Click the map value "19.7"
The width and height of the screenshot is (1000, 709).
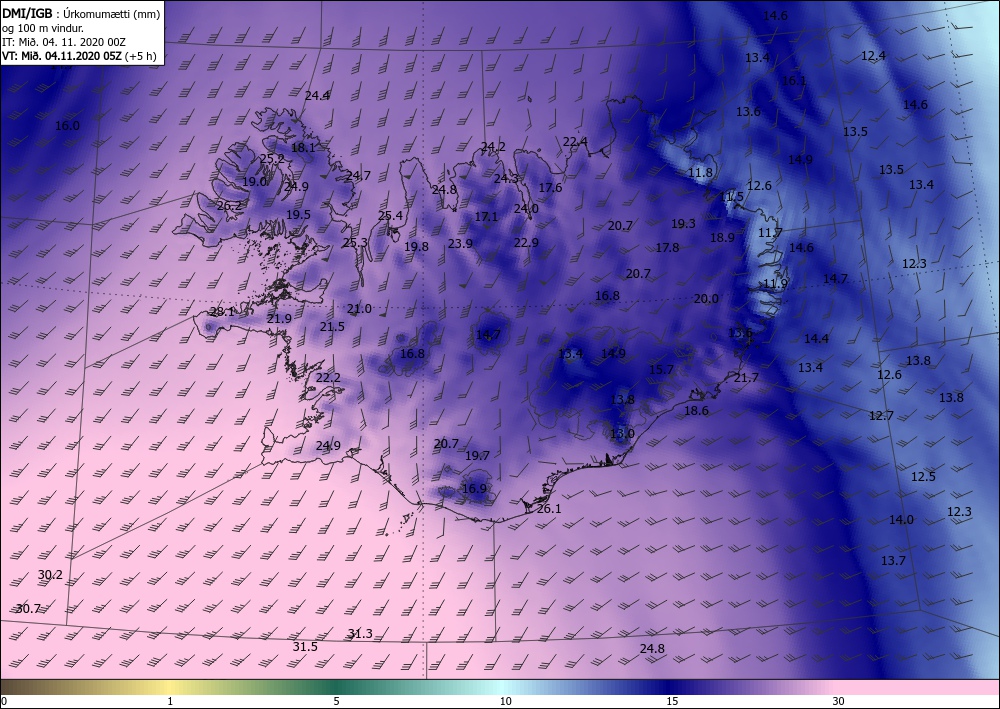[477, 455]
